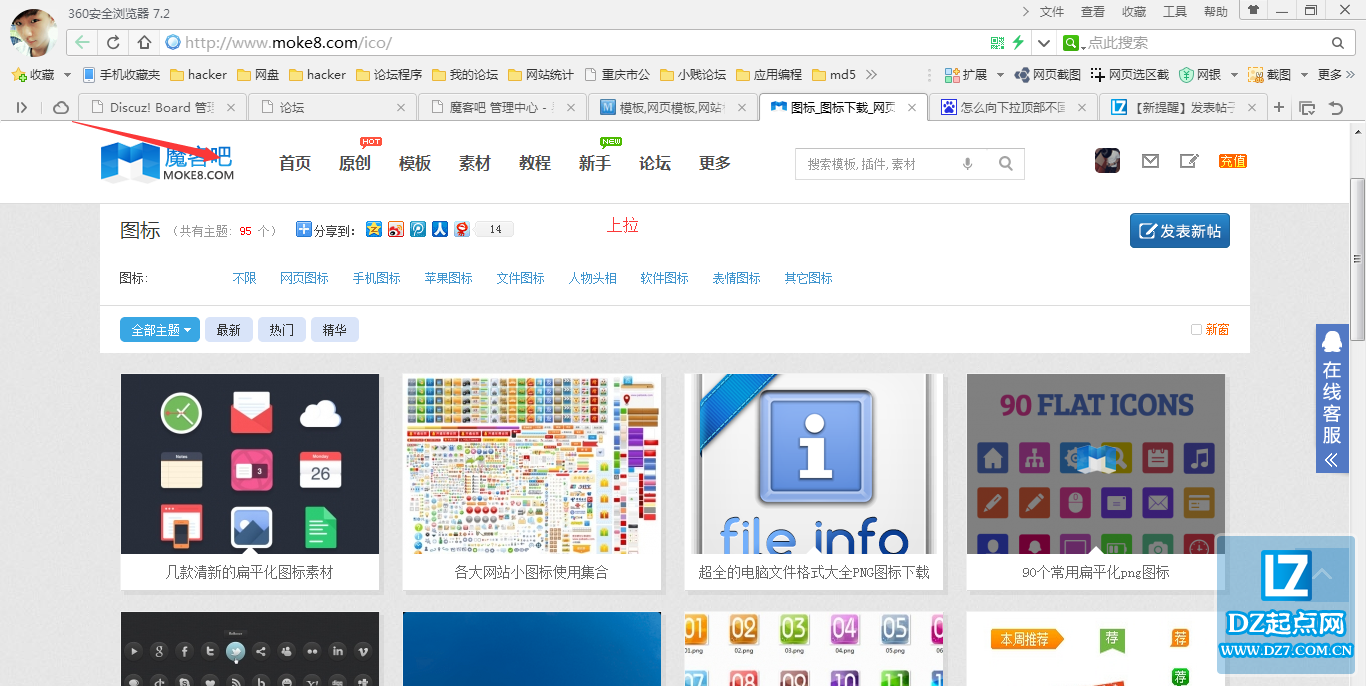Click the green lightning speed-mode icon
1366x686 pixels.
coord(1018,43)
